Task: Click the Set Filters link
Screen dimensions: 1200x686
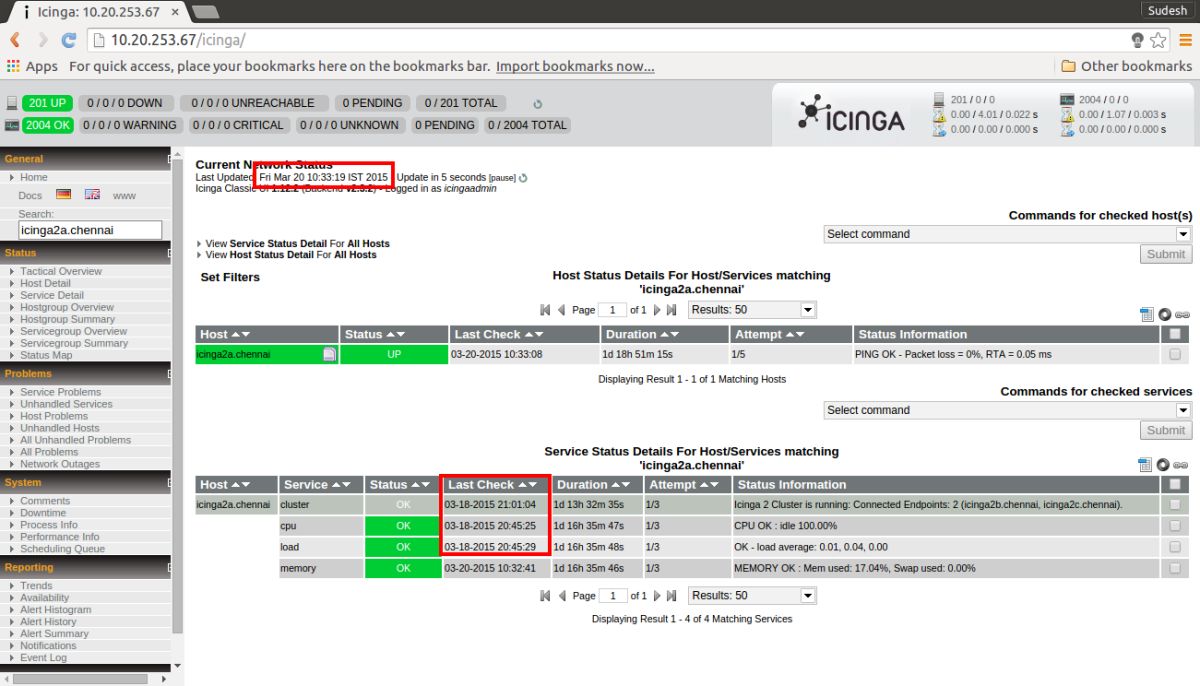Action: [230, 277]
